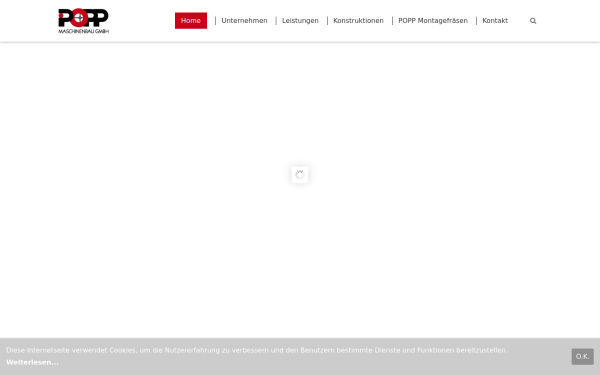600x375 pixels.
Task: Open the Kontakt page
Action: 495,21
